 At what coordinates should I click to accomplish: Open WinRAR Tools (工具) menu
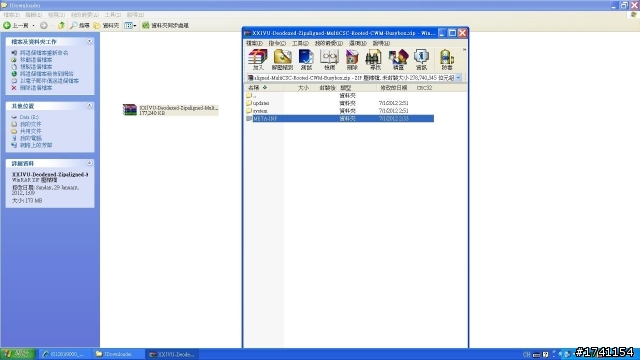pos(300,43)
